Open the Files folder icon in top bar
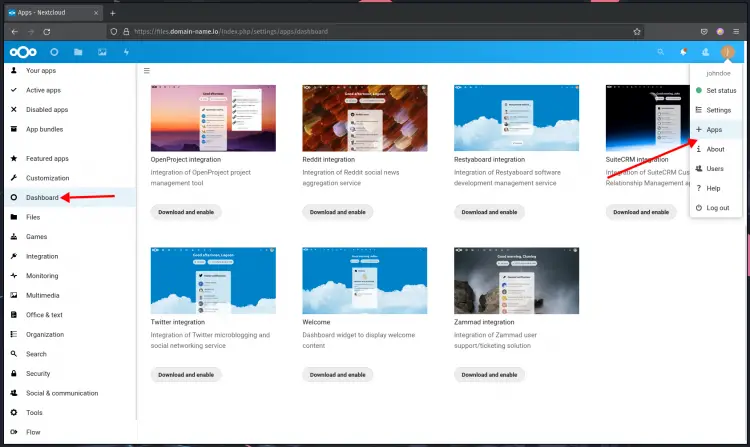 (78, 52)
